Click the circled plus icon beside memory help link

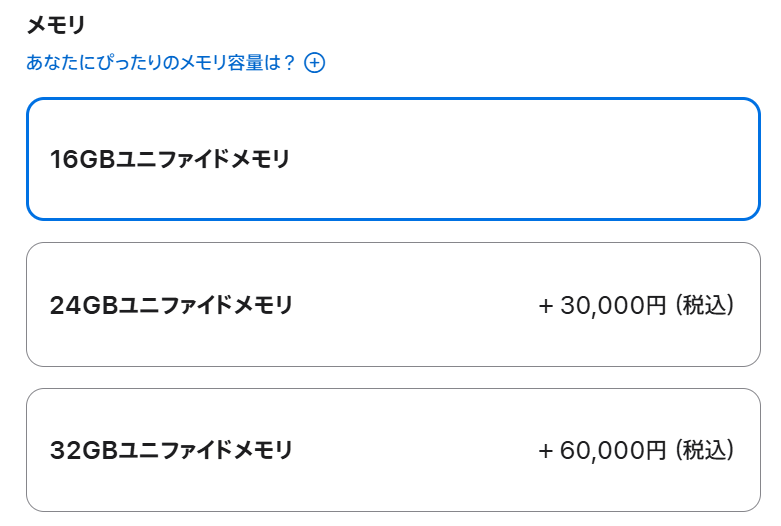[x=315, y=63]
